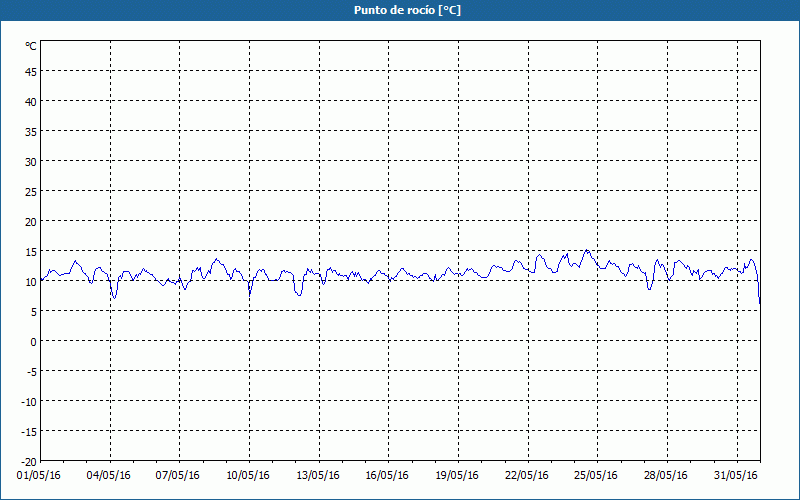Image resolution: width=800 pixels, height=500 pixels.
Task: Select the y-axis value 5
Action: pyautogui.click(x=34, y=312)
